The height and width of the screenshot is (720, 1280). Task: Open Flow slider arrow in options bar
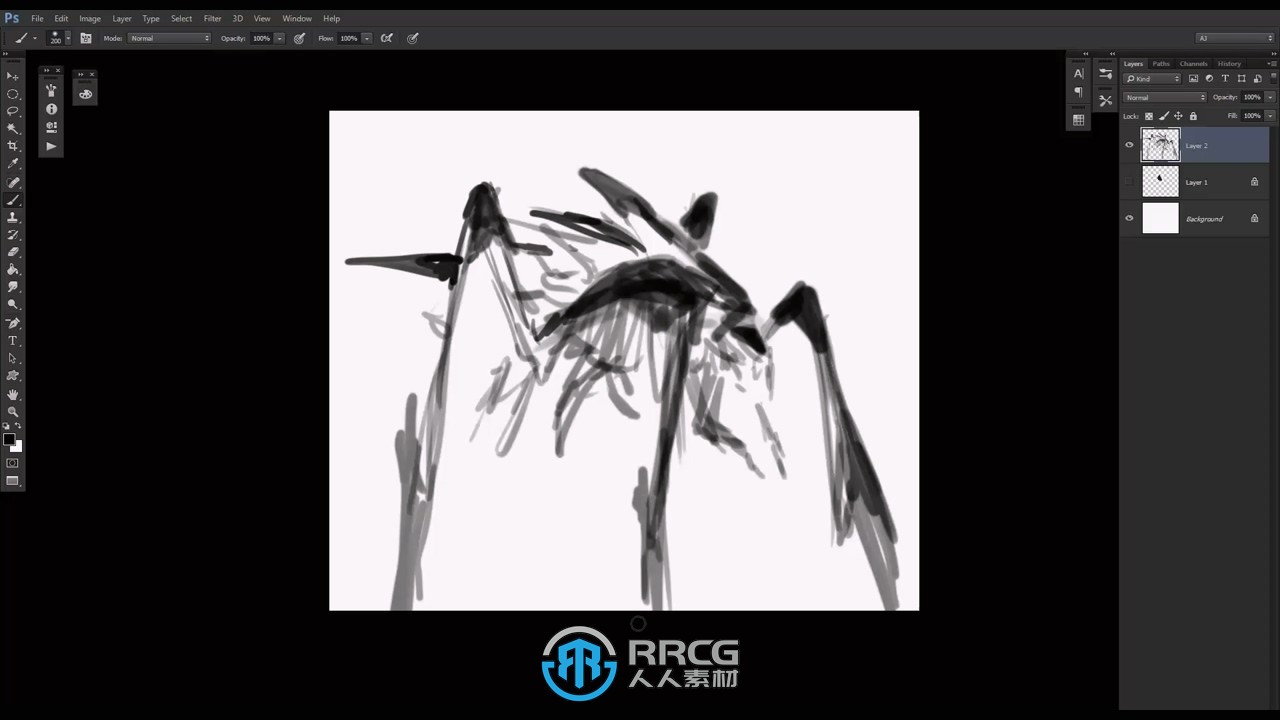pyautogui.click(x=367, y=38)
